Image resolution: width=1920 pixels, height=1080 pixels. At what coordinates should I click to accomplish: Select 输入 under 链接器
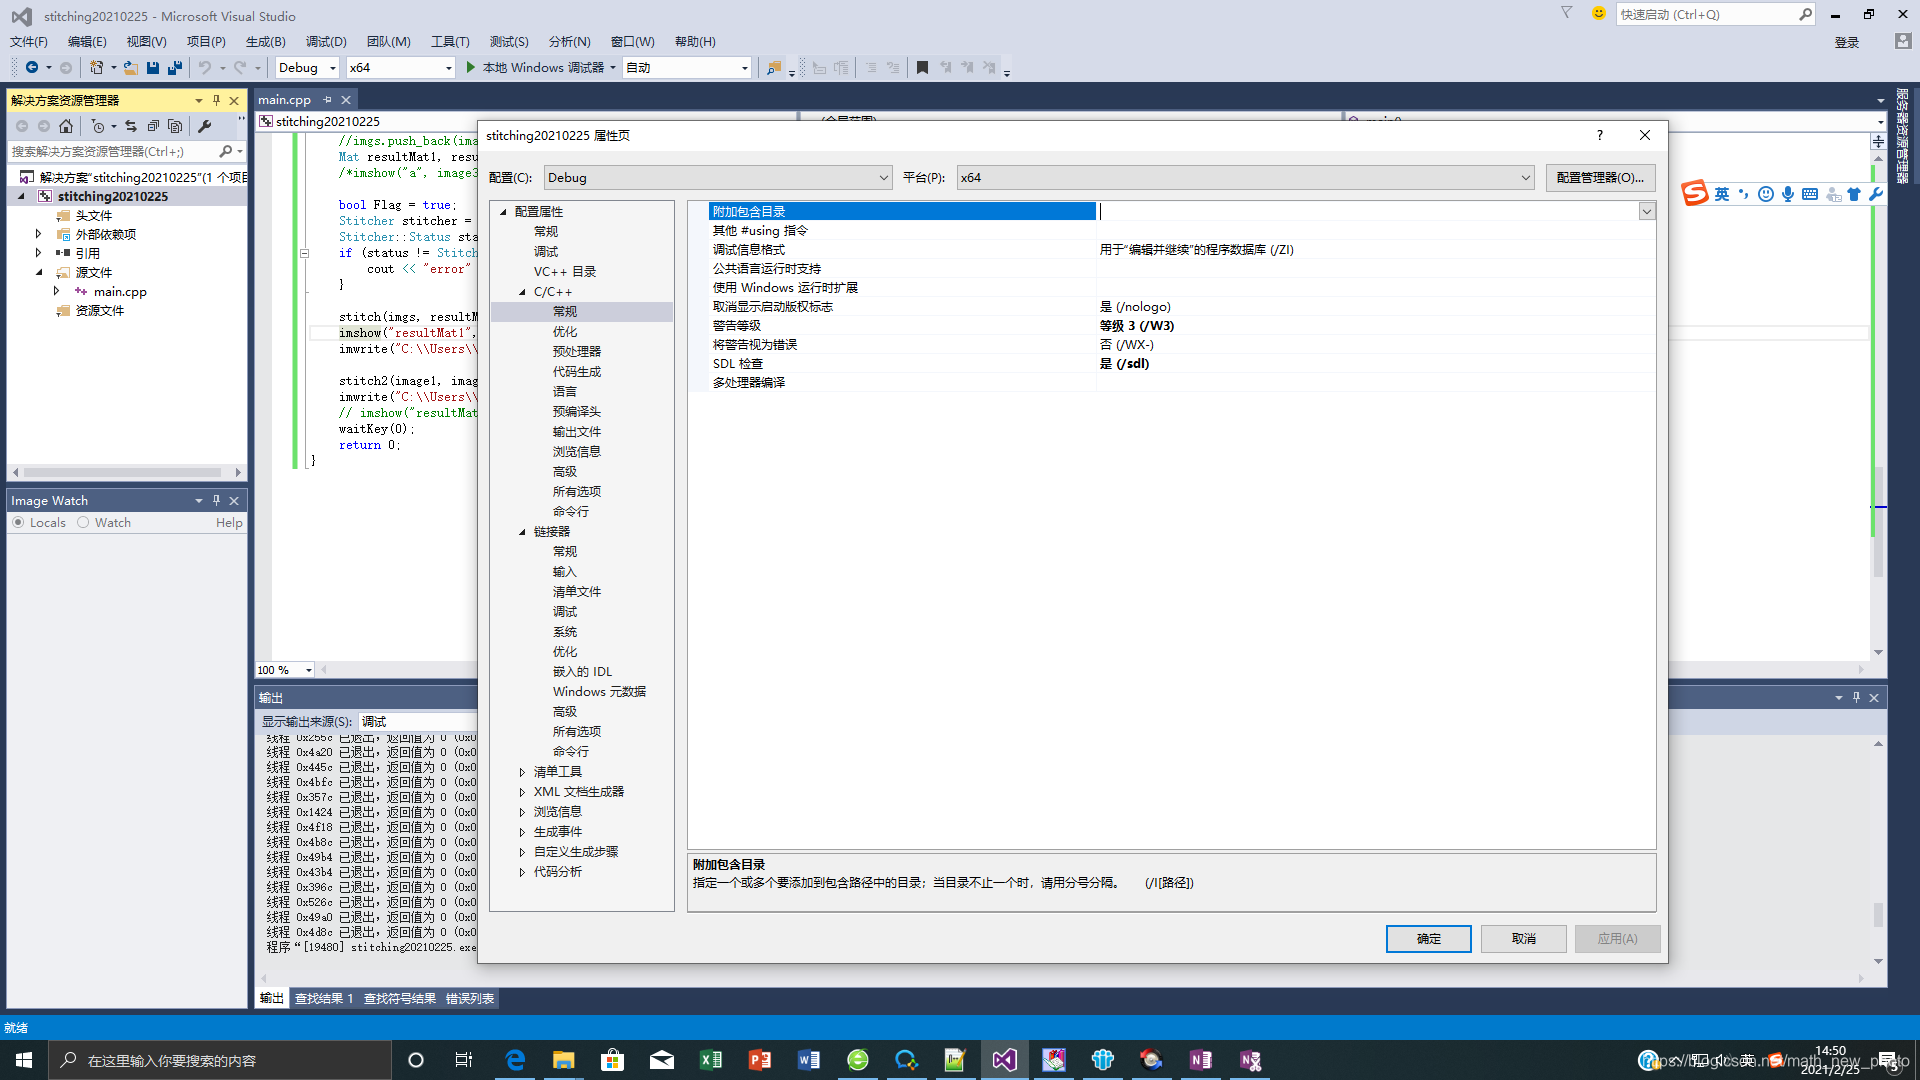coord(564,572)
